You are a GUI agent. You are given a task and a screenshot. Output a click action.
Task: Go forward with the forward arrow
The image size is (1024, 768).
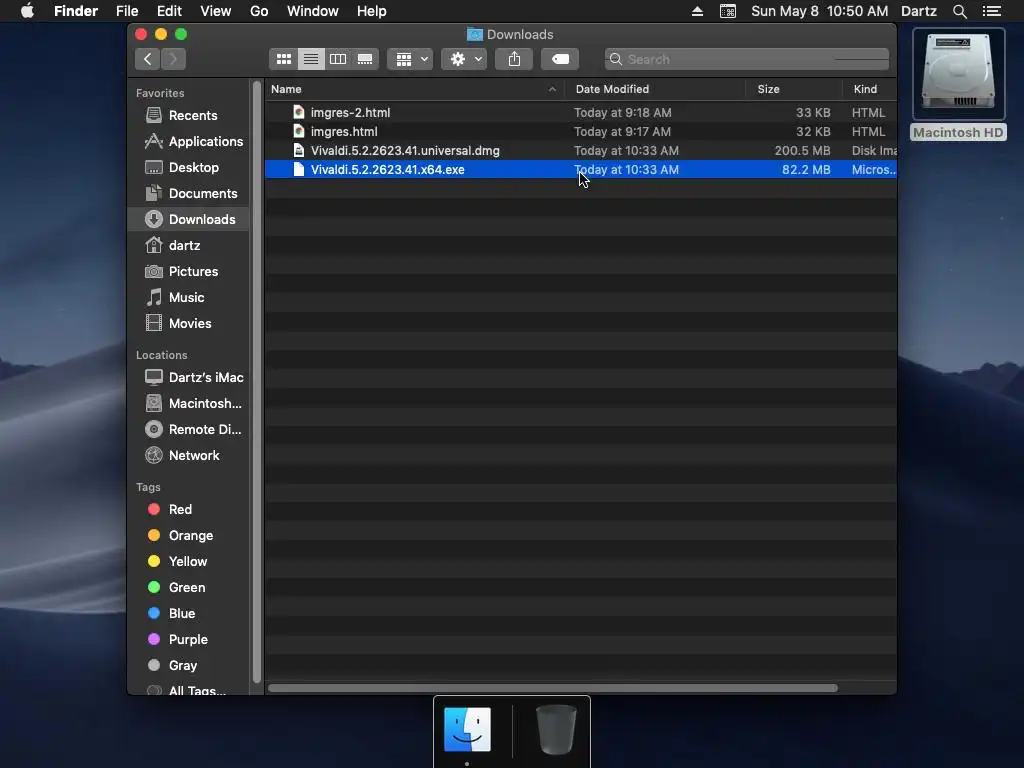point(173,59)
